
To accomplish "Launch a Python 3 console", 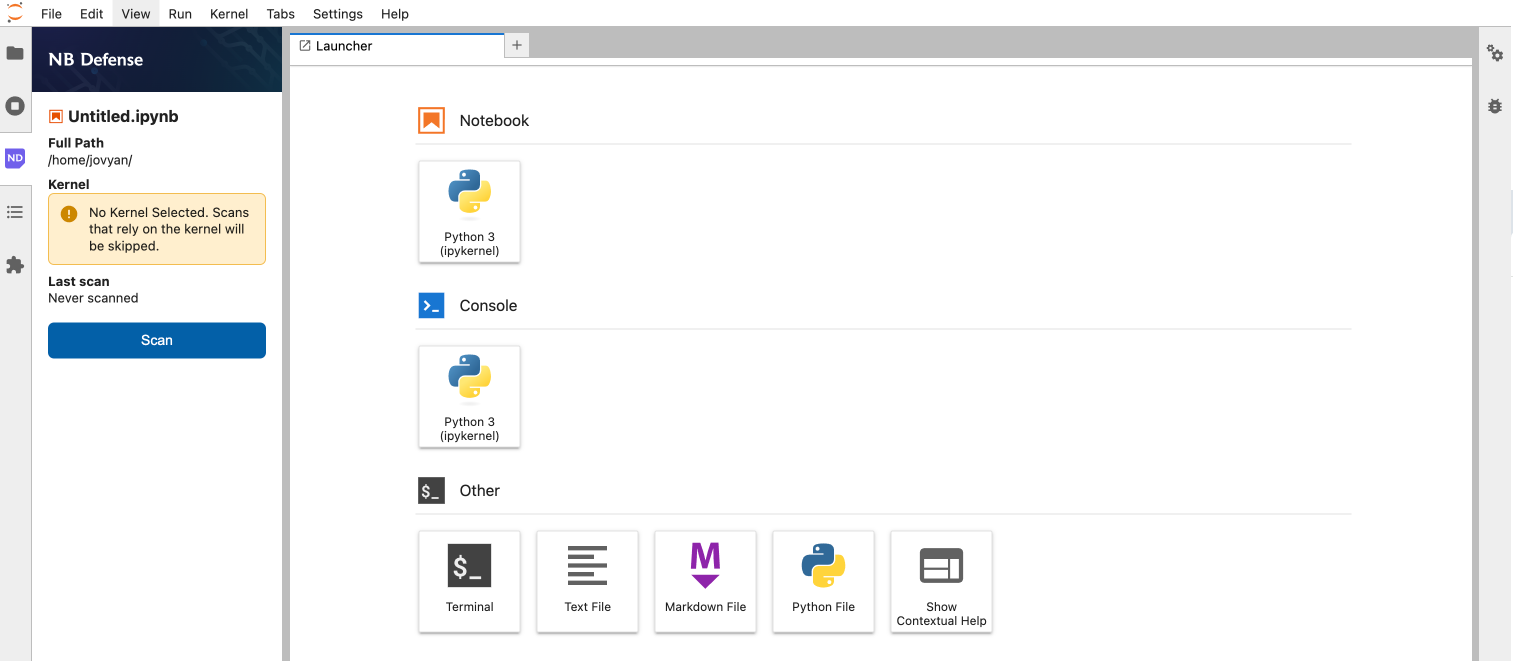I will [469, 396].
